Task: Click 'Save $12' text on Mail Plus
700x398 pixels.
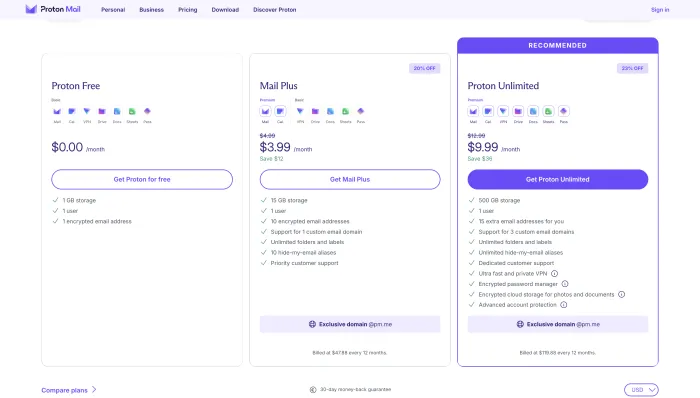Action: (271, 159)
